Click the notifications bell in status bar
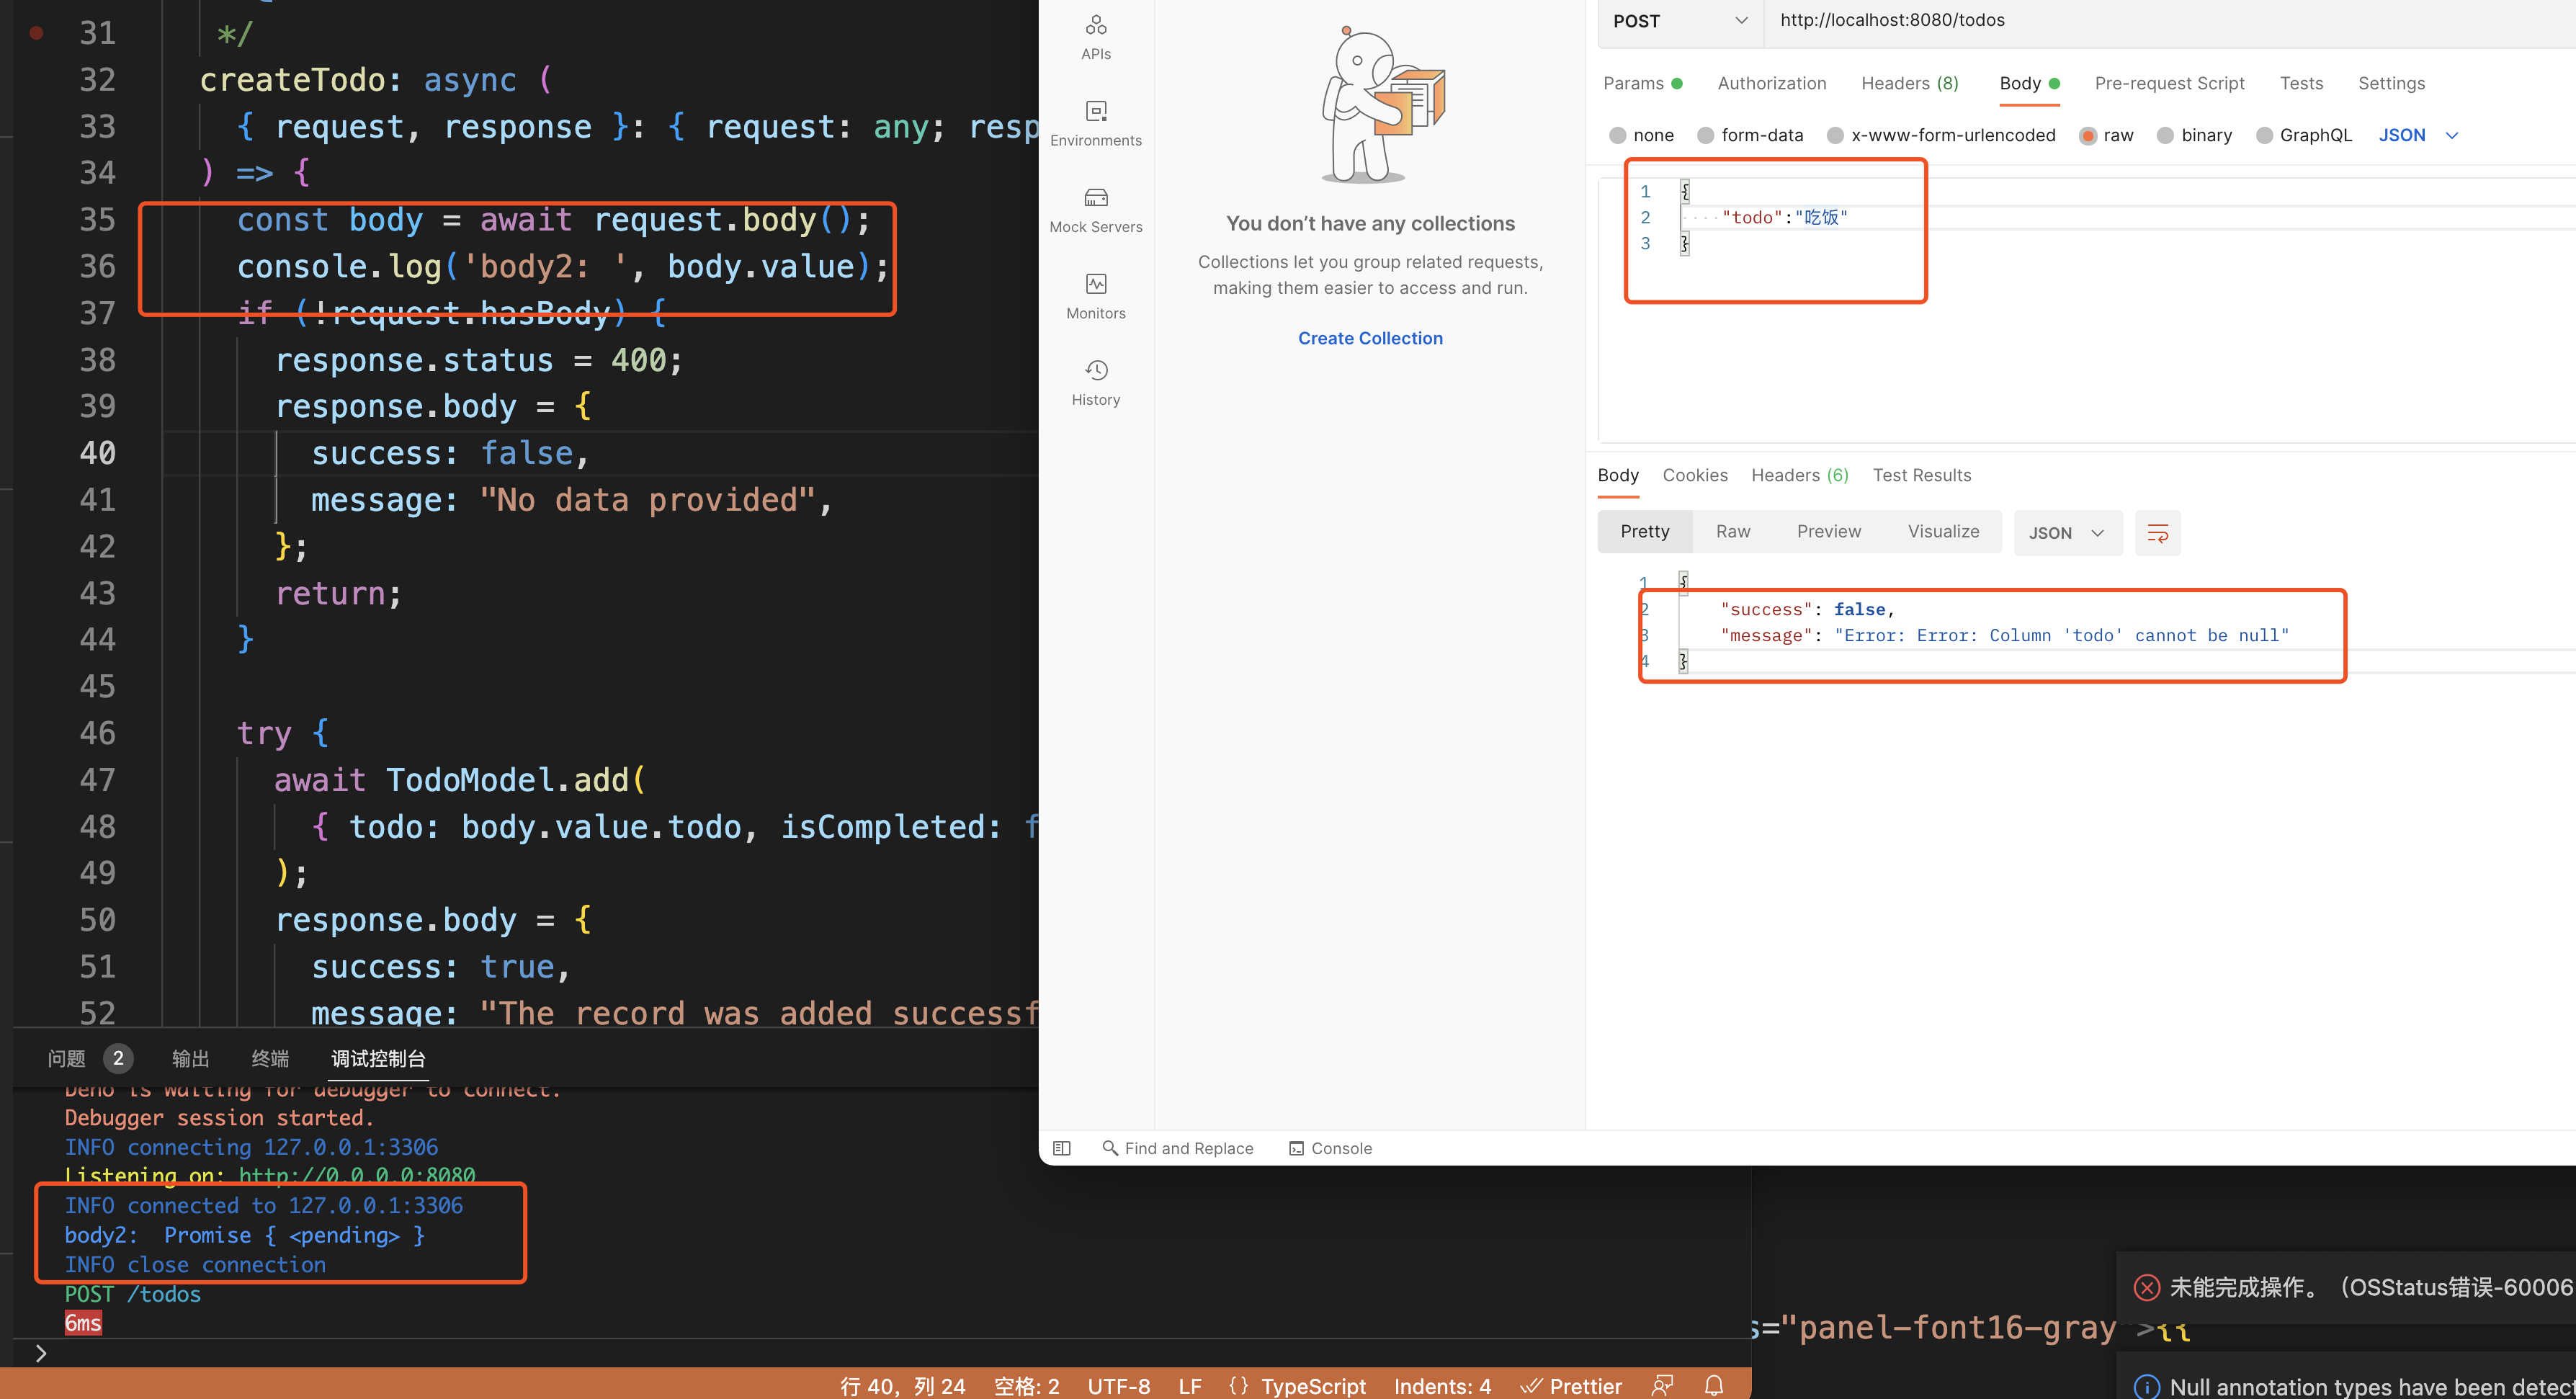Viewport: 2576px width, 1399px height. (x=1713, y=1385)
